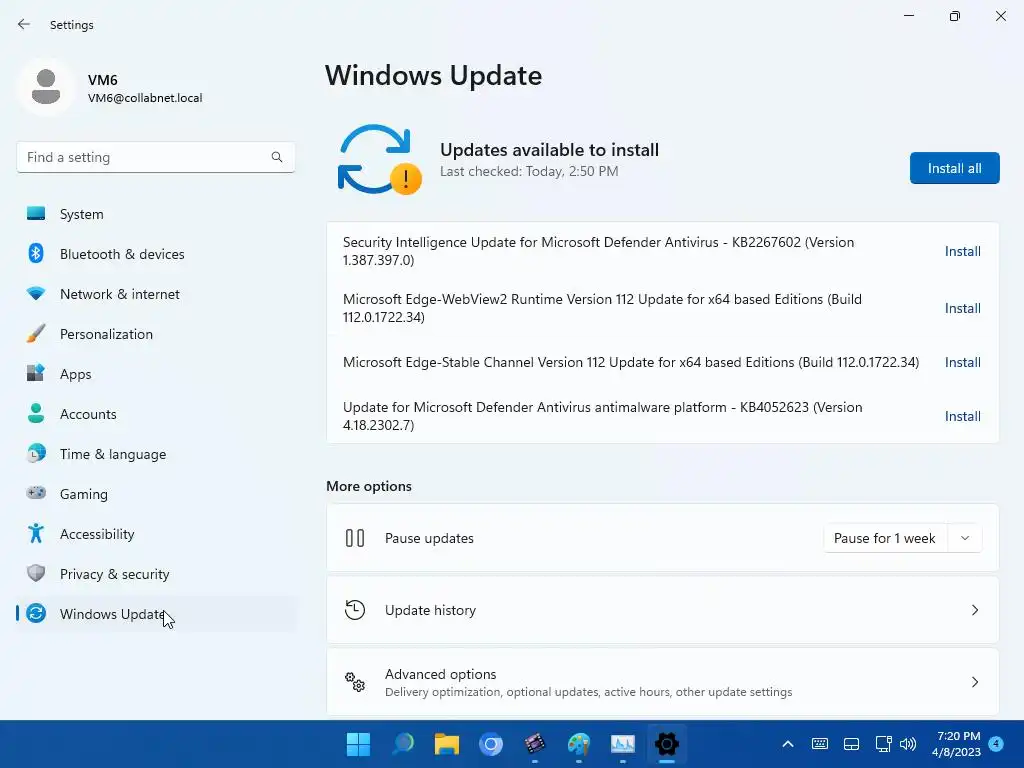Viewport: 1024px width, 768px height.
Task: Select Windows Update in sidebar
Action: click(x=155, y=613)
